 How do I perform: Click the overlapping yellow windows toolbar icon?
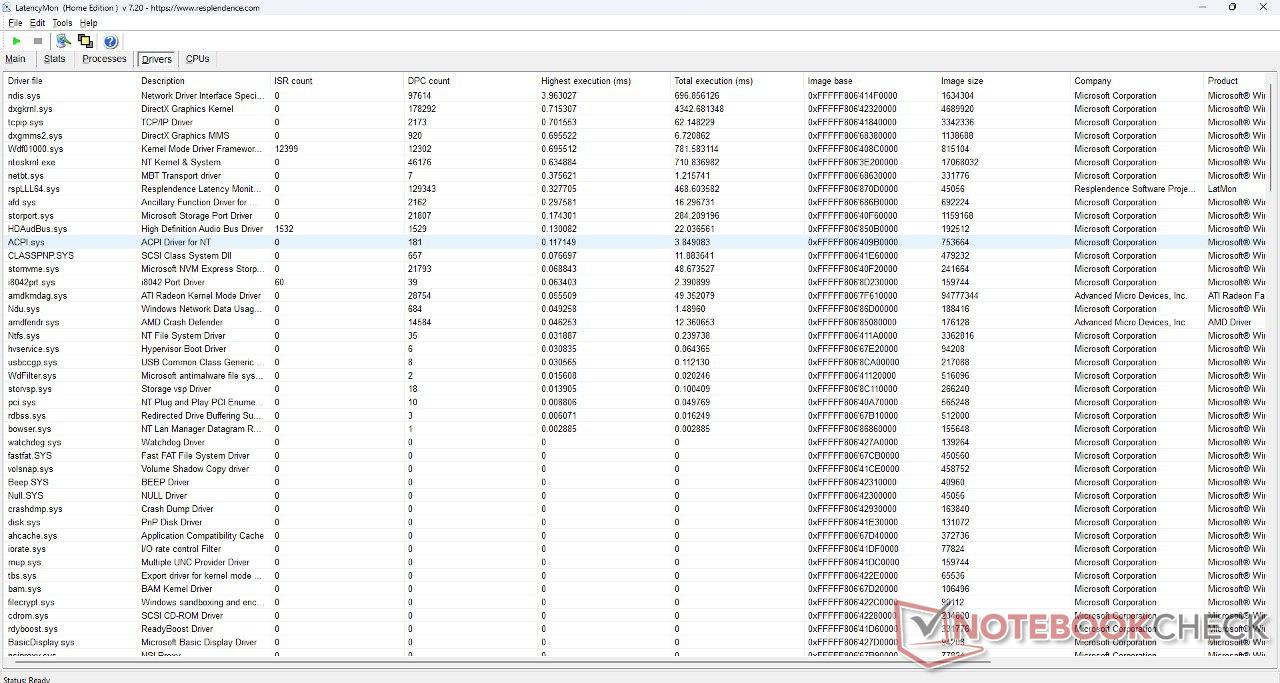pos(85,41)
